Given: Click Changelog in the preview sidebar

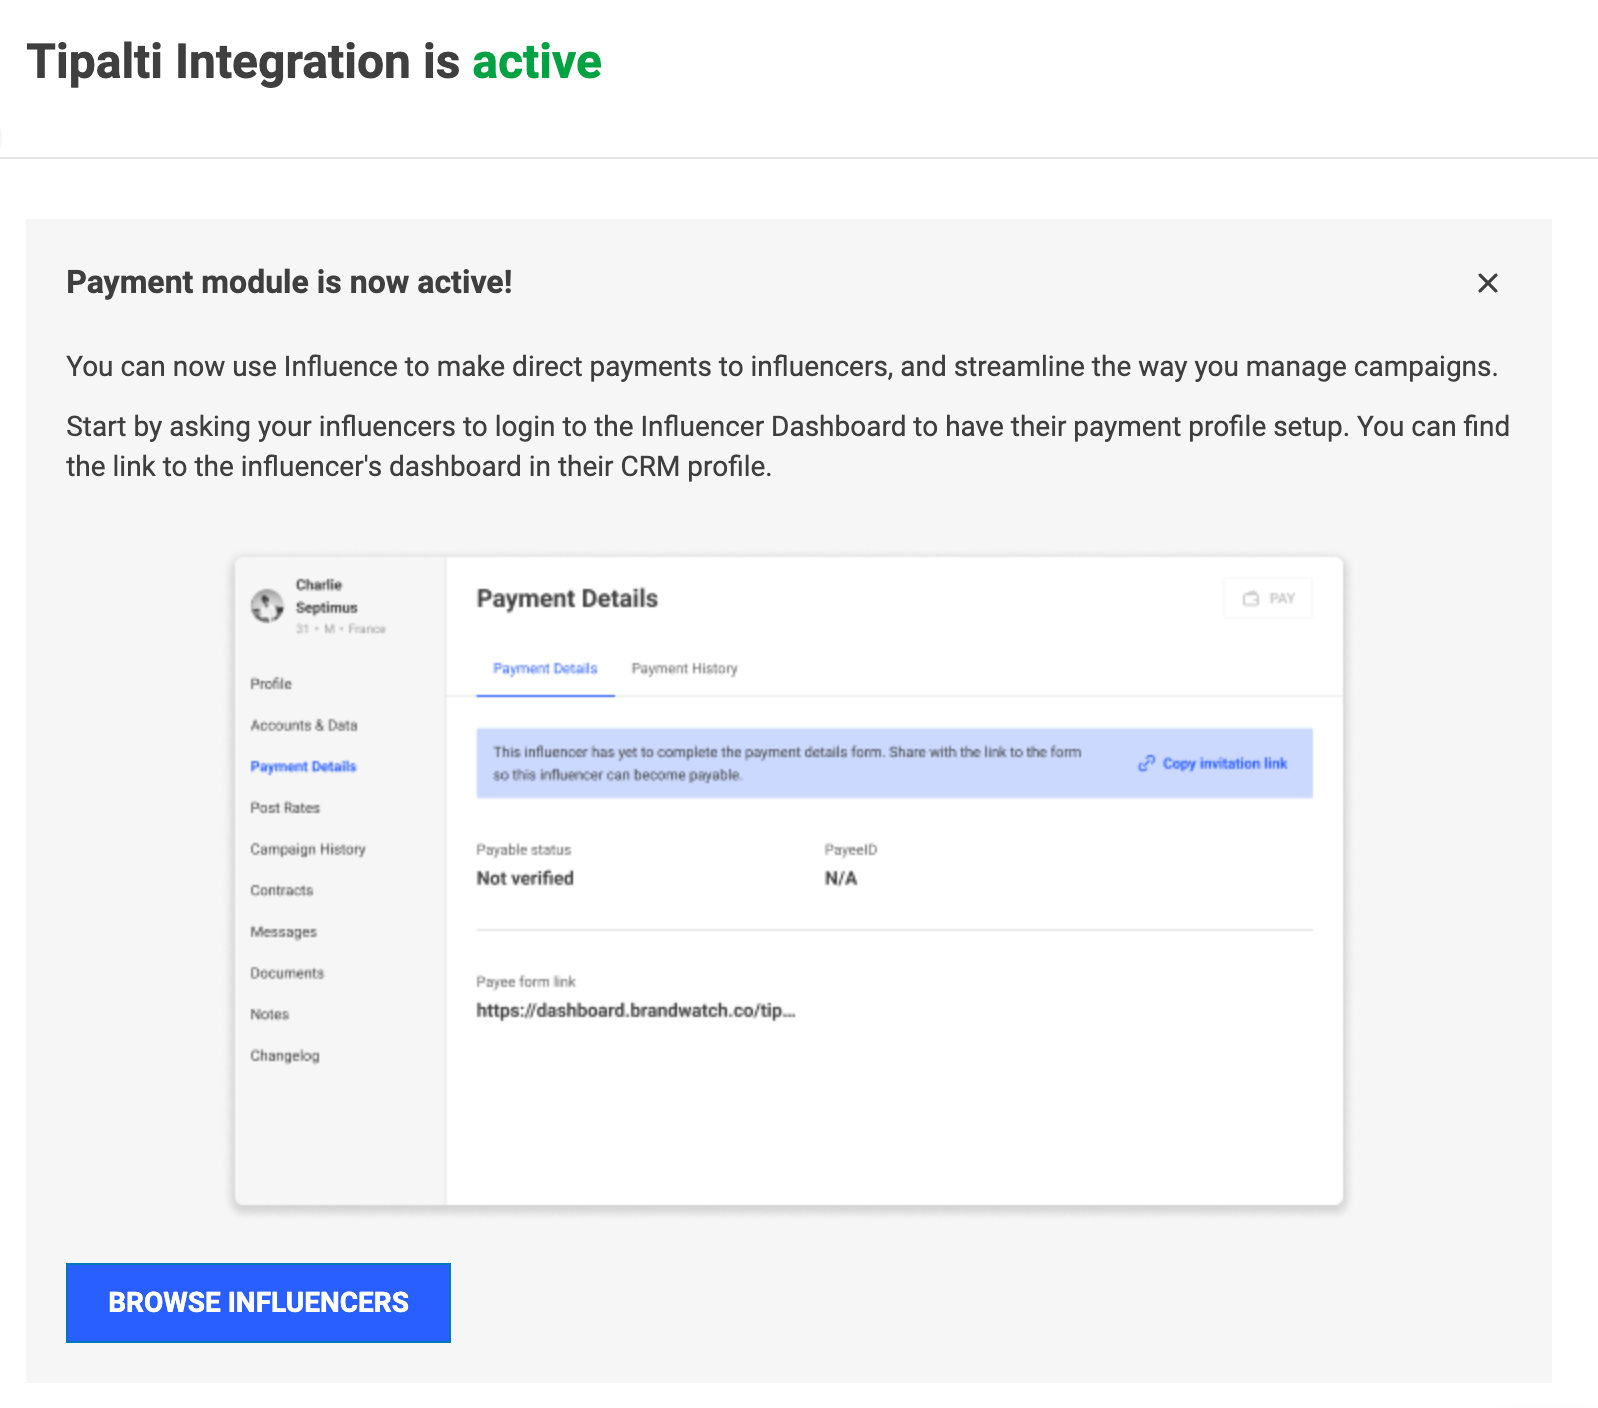Looking at the screenshot, I should point(285,1056).
